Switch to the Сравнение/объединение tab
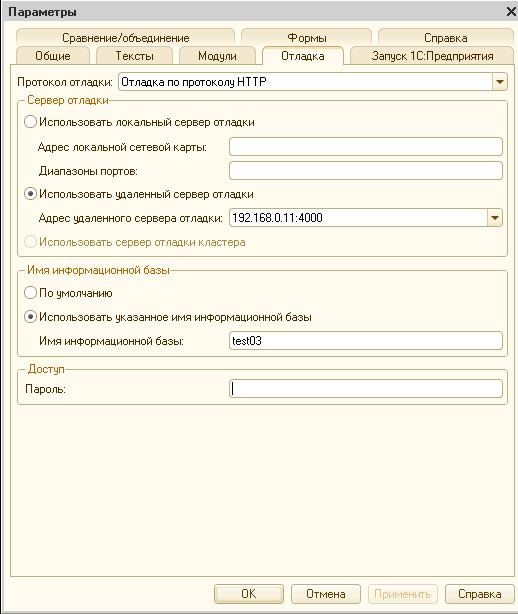This screenshot has height=614, width=518. click(125, 38)
